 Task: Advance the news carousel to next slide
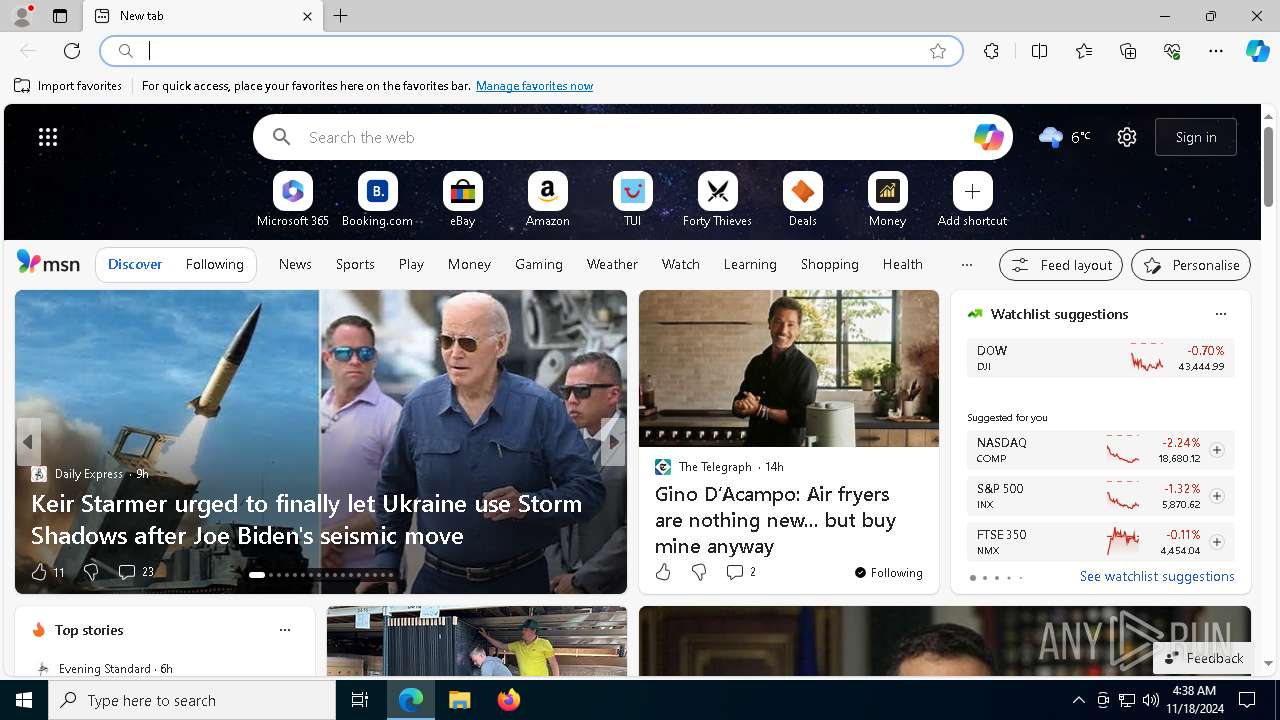613,441
